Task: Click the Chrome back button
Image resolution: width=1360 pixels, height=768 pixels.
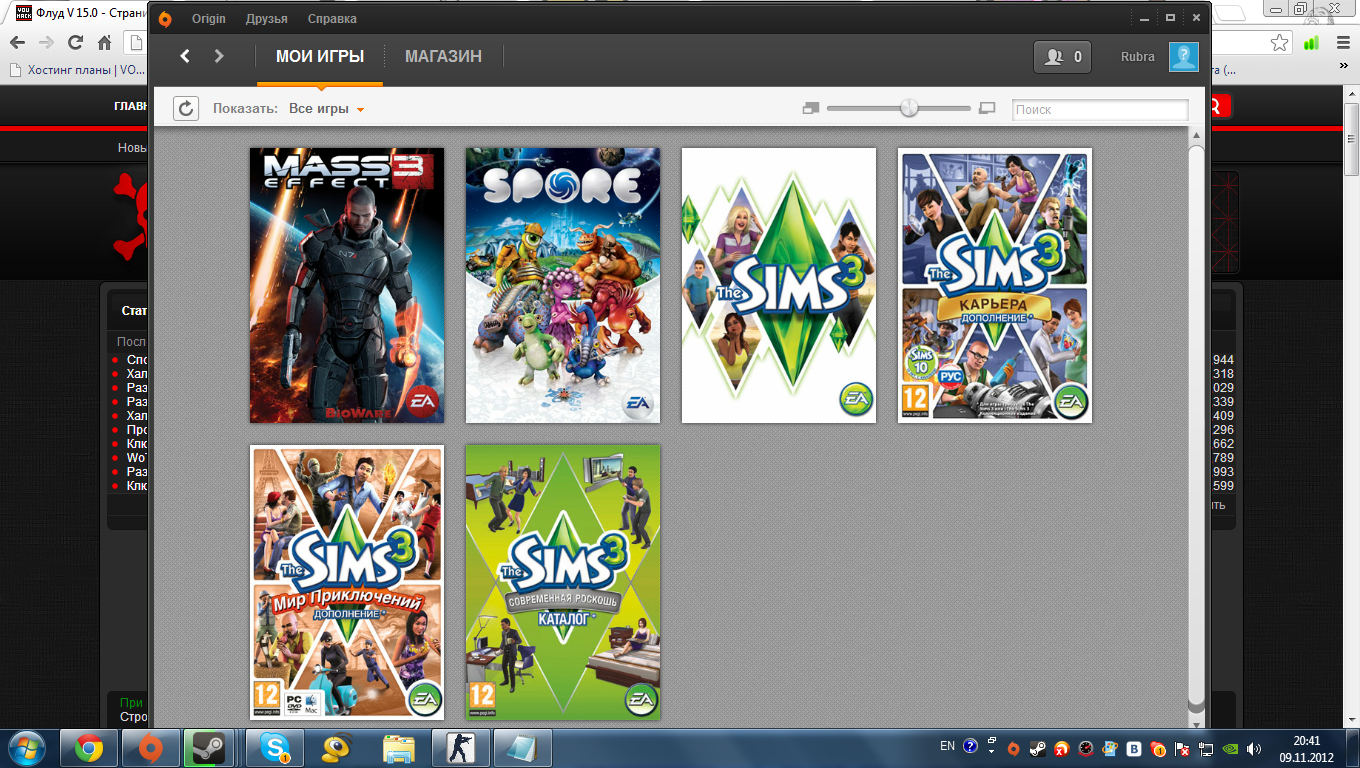Action: [x=17, y=43]
